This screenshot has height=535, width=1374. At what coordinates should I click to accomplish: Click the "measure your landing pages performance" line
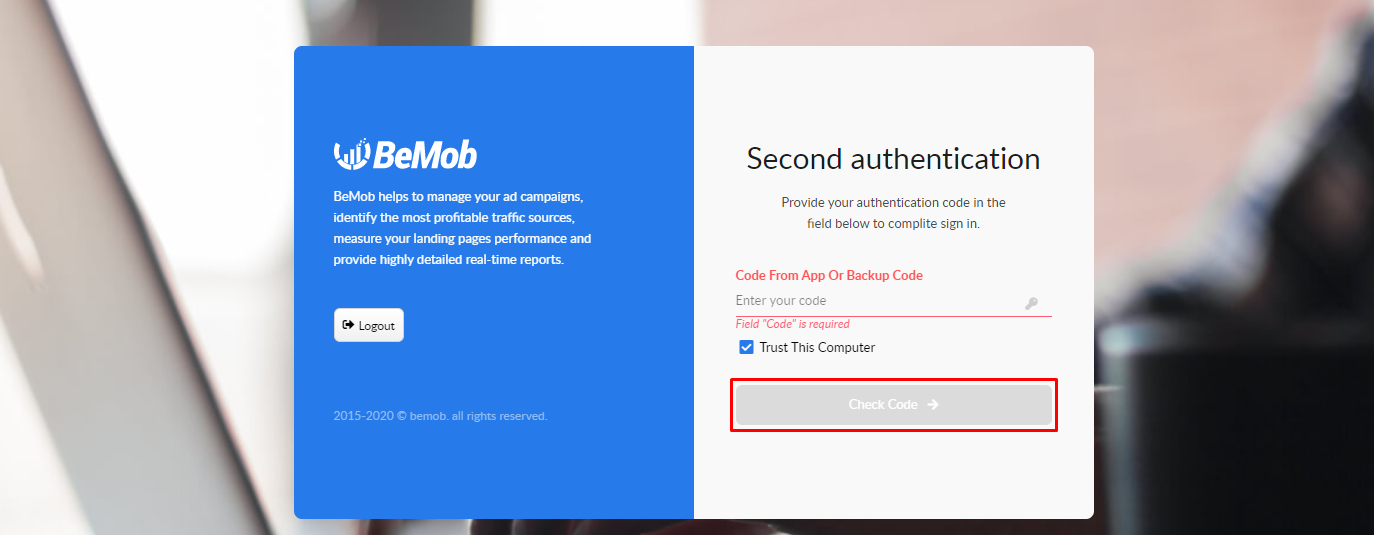coord(462,239)
